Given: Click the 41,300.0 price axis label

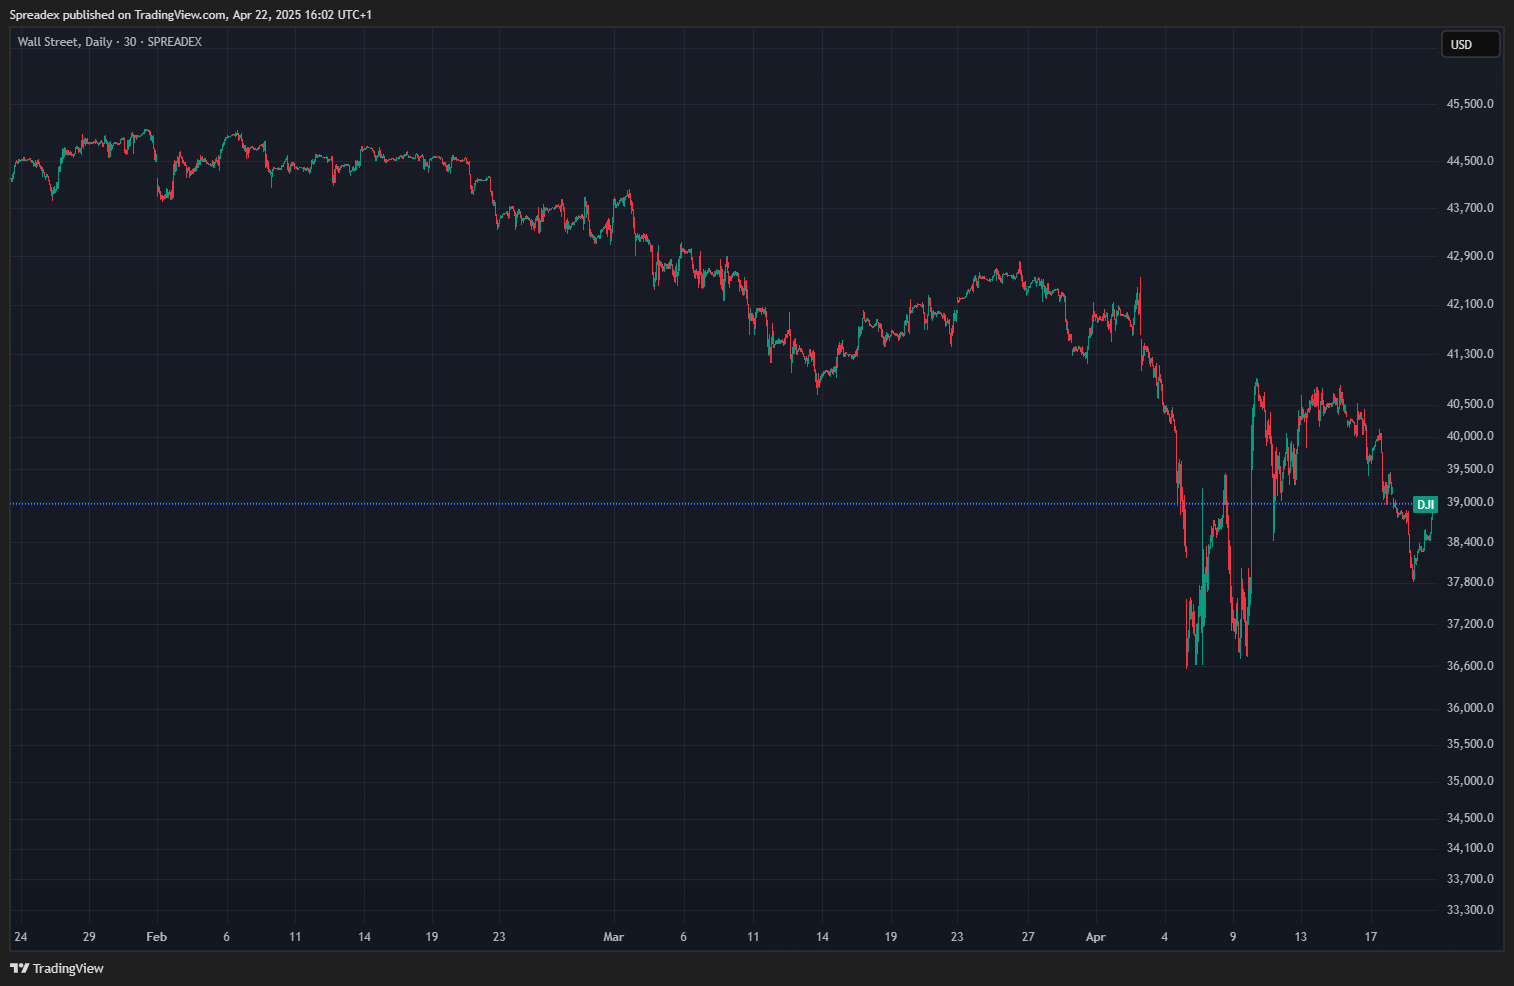Looking at the screenshot, I should 1470,354.
